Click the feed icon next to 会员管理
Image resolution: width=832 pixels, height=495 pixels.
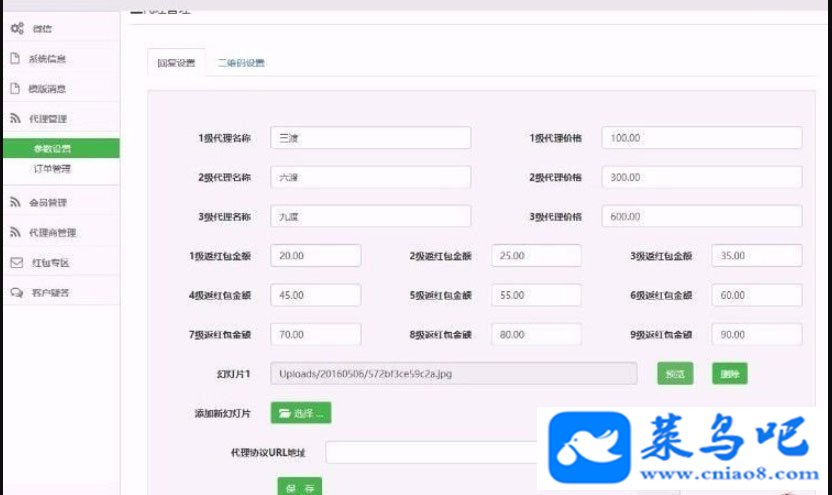point(15,202)
